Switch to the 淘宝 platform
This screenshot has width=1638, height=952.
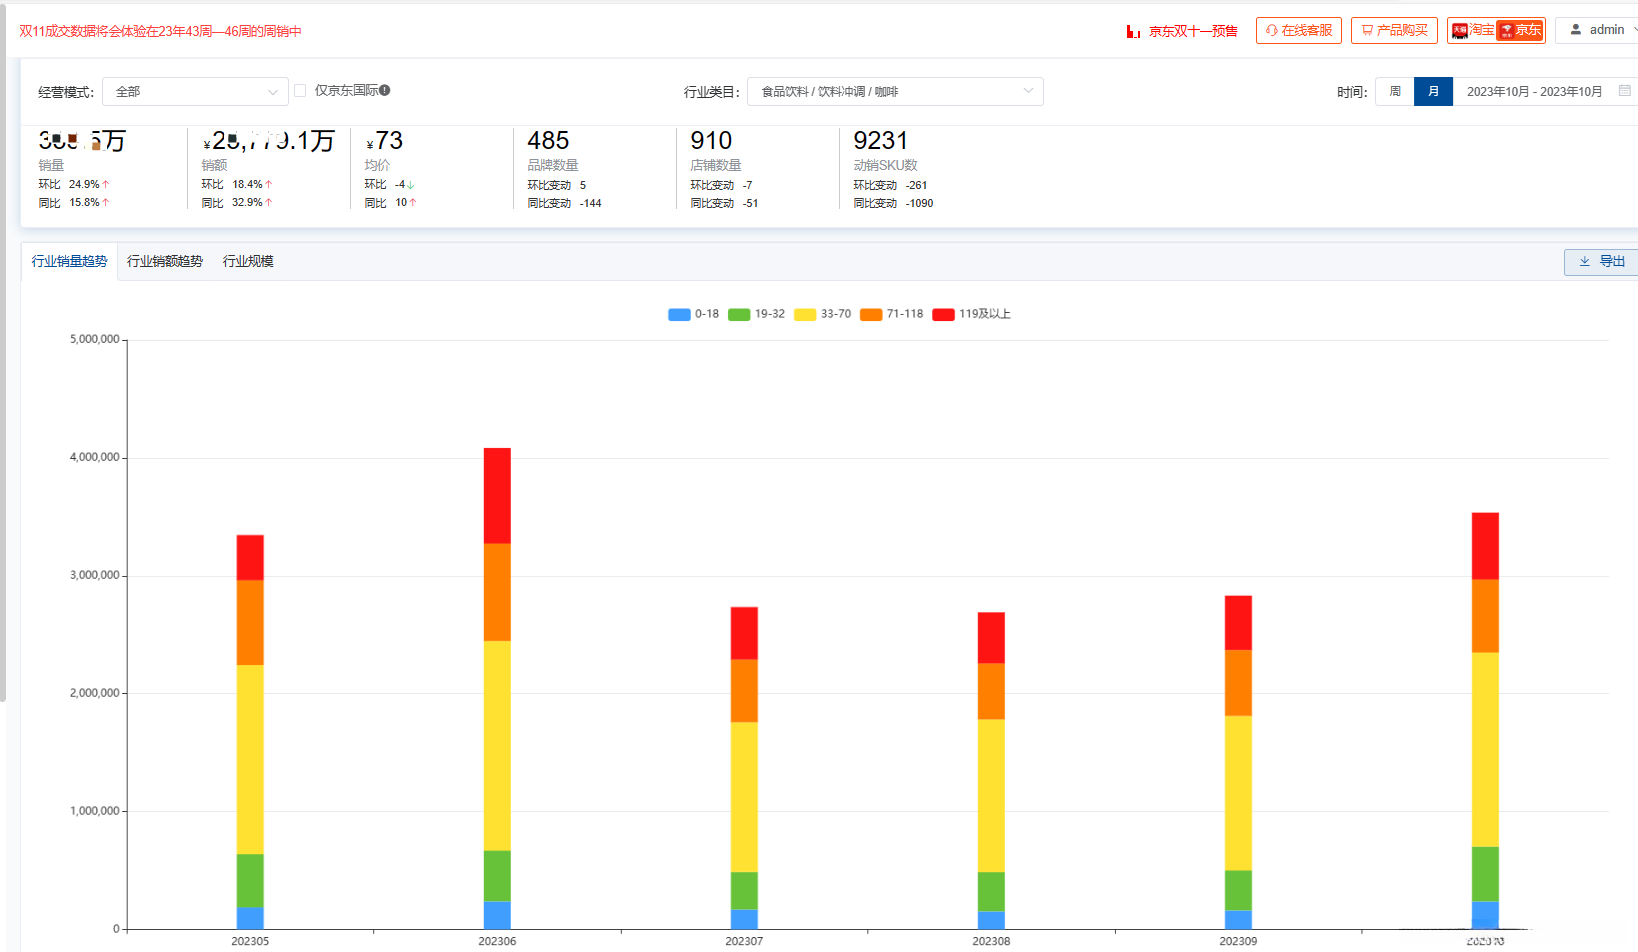(1472, 30)
